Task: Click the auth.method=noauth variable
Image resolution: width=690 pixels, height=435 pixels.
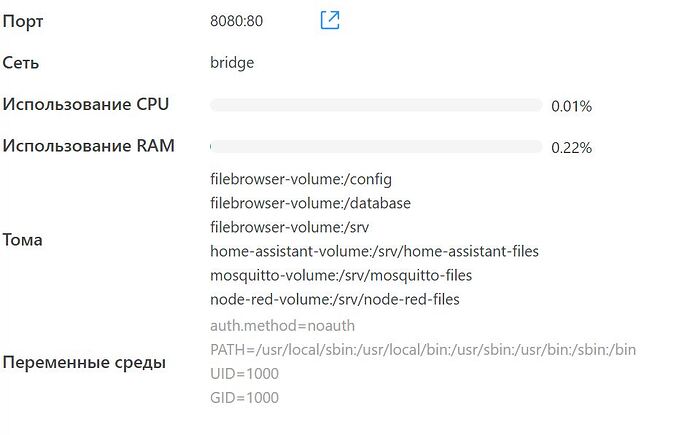Action: coord(283,326)
